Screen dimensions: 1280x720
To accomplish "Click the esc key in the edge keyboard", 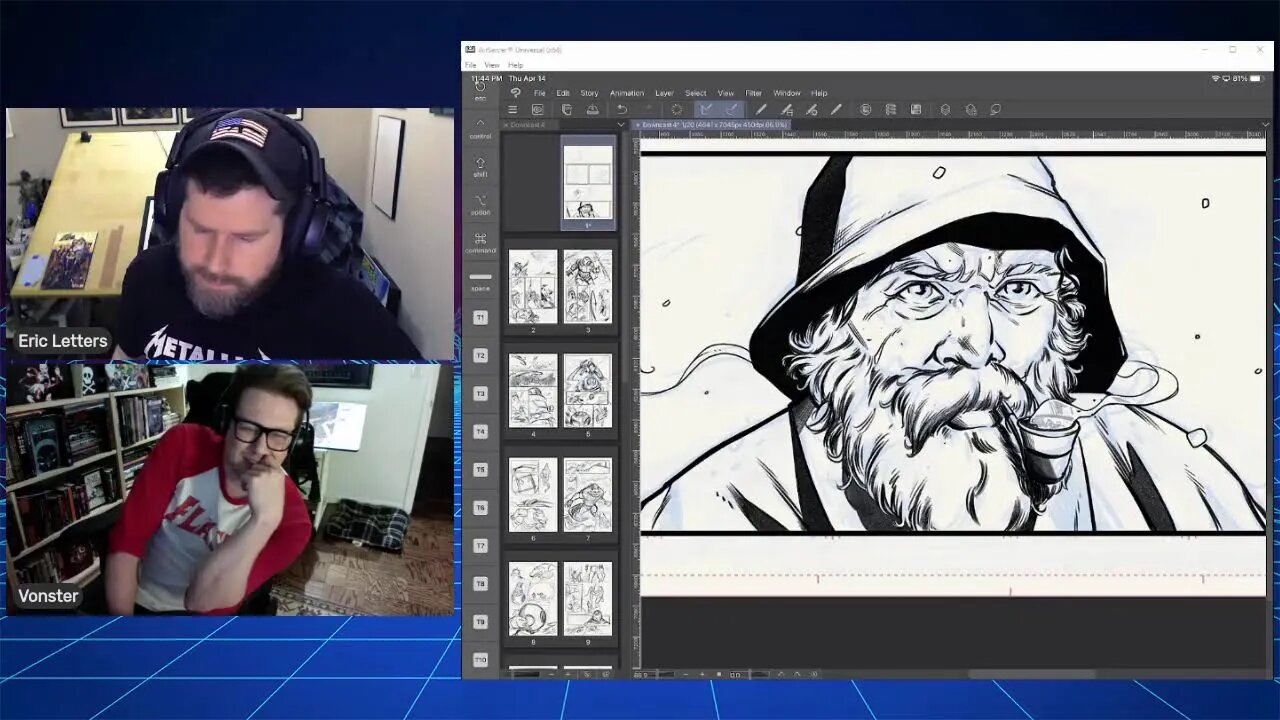I will [480, 90].
